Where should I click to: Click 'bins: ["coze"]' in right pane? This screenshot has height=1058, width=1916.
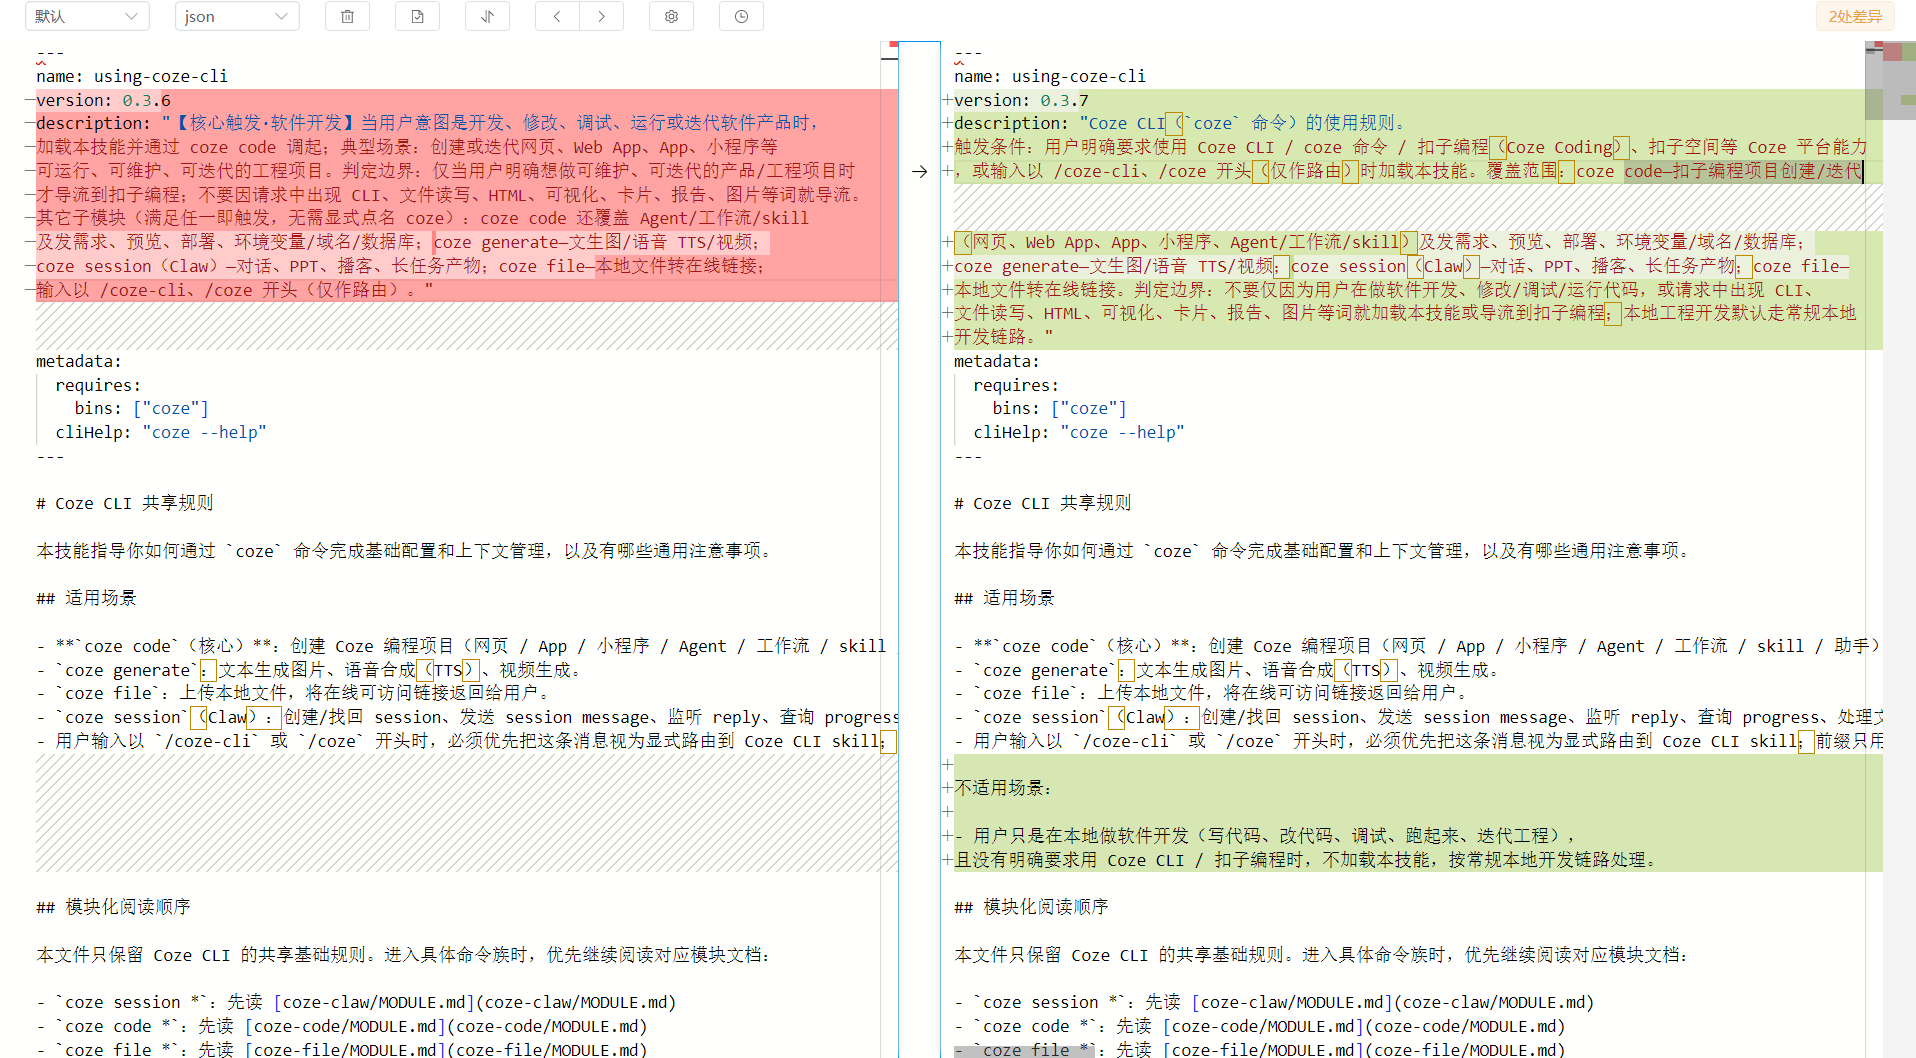point(1059,408)
